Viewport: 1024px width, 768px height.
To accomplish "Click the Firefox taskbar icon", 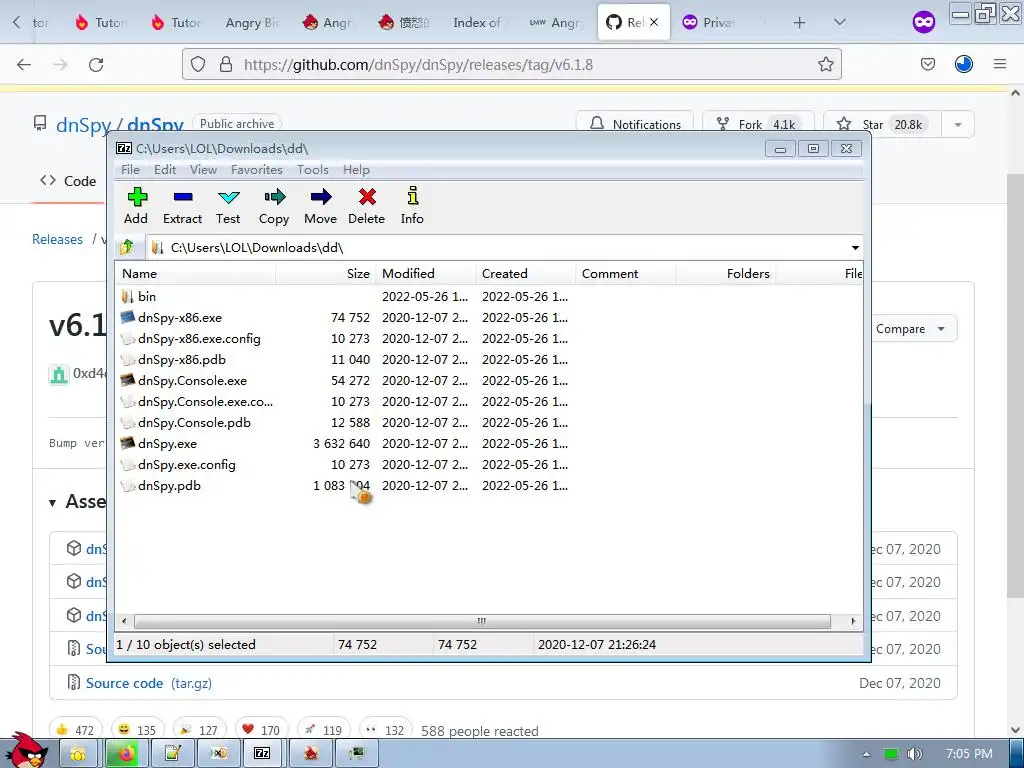I will click(x=125, y=753).
